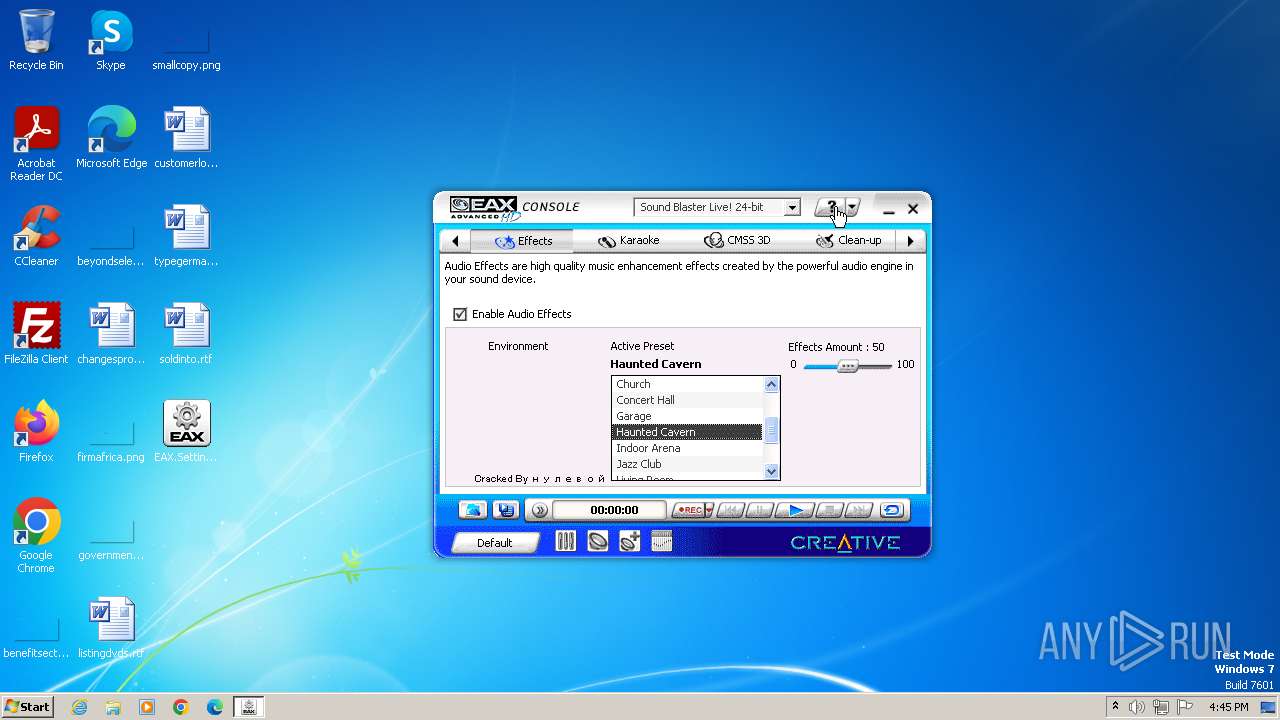The height and width of the screenshot is (720, 1280).
Task: Open the REC options dropdown arrow
Action: click(709, 510)
